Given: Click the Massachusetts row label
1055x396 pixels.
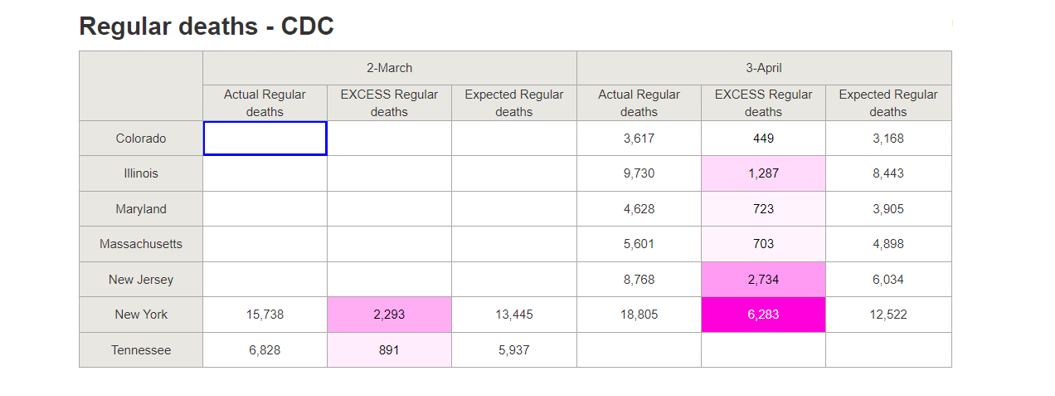Looking at the screenshot, I should pyautogui.click(x=141, y=244).
